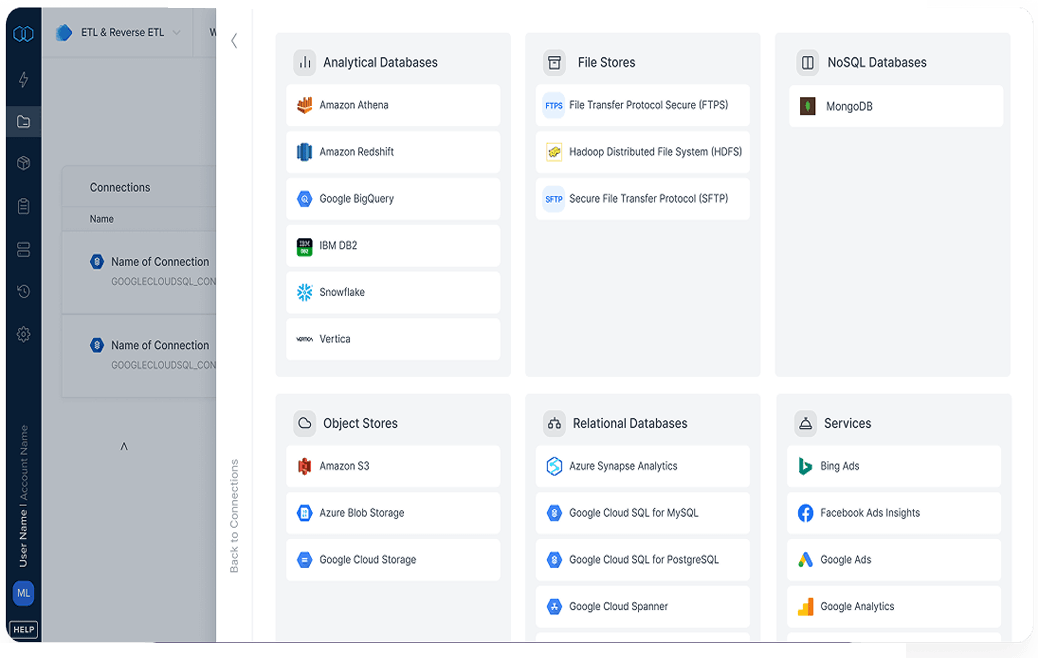Click the app logo at top of sidebar
Image resolution: width=1038 pixels, height=658 pixels.
click(22, 33)
